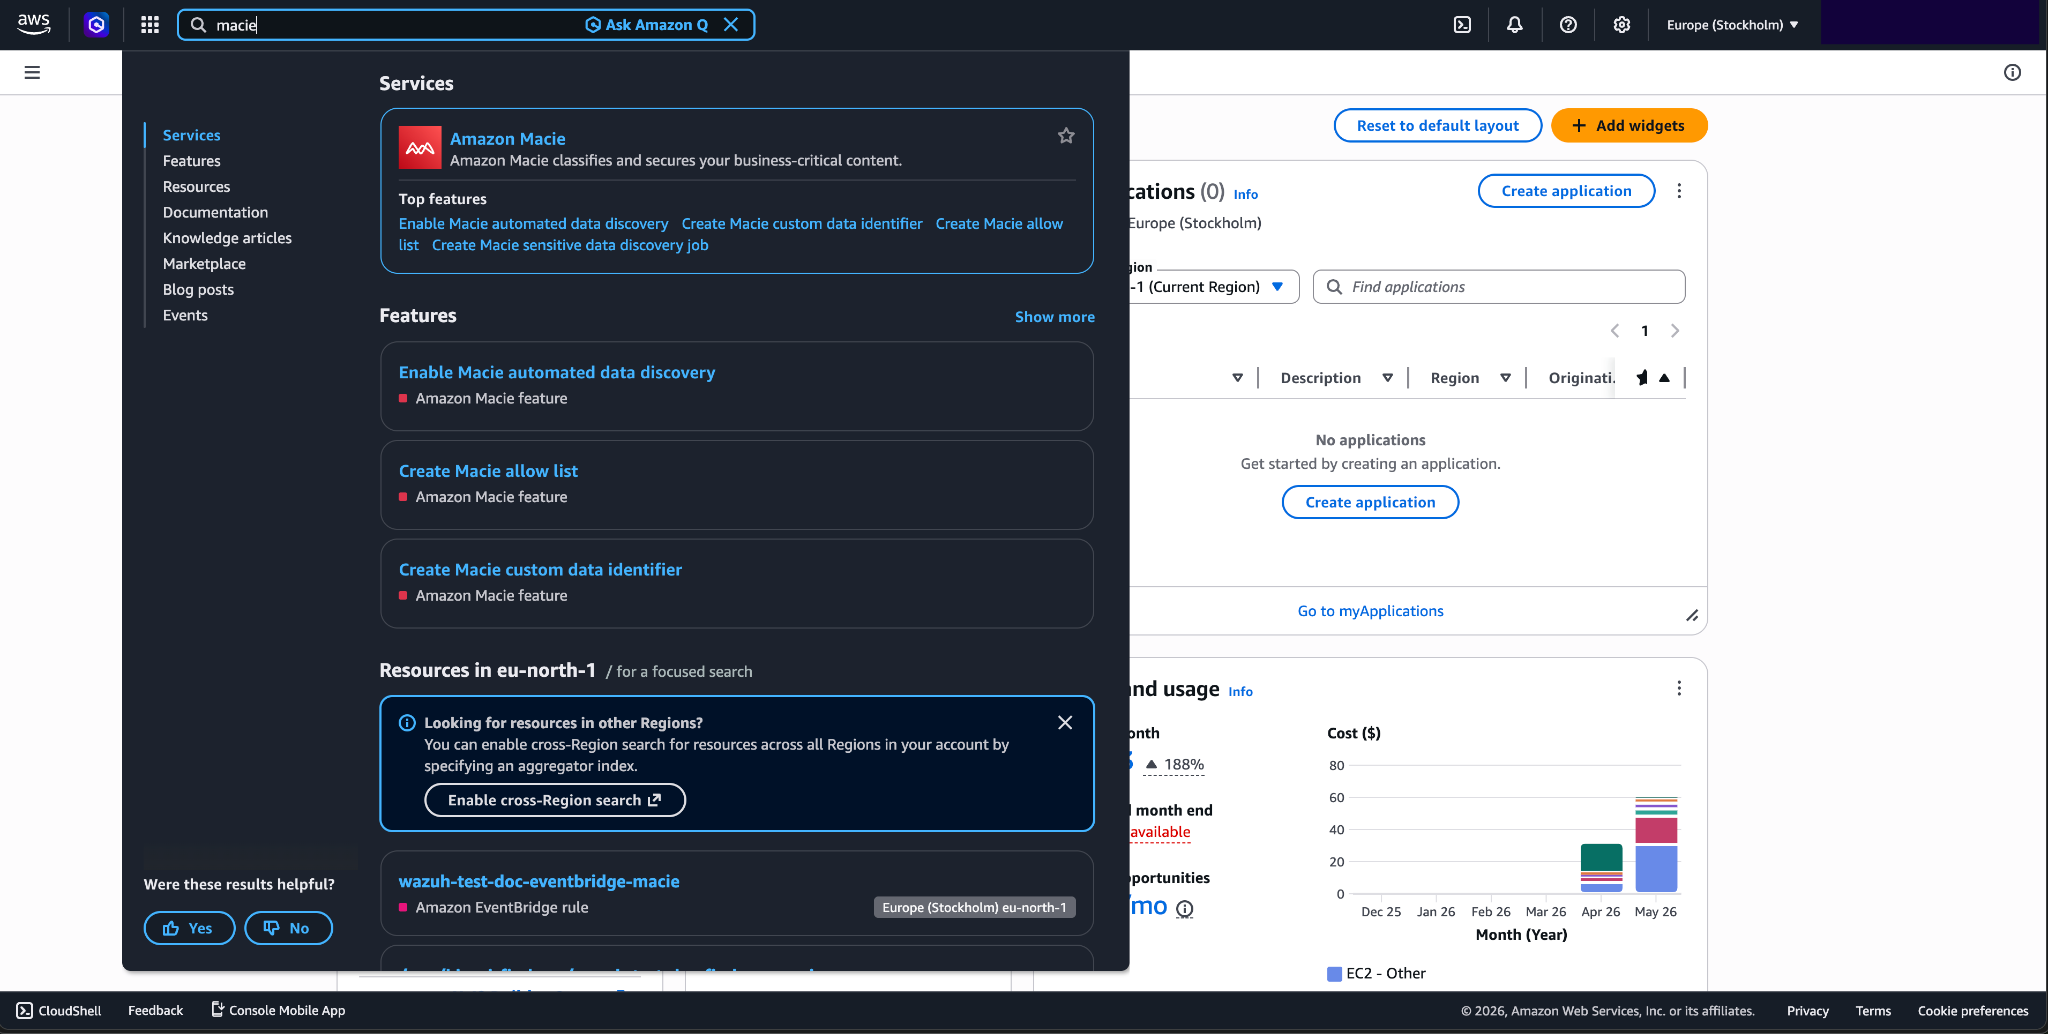Click Enable cross-Region search button

click(555, 800)
